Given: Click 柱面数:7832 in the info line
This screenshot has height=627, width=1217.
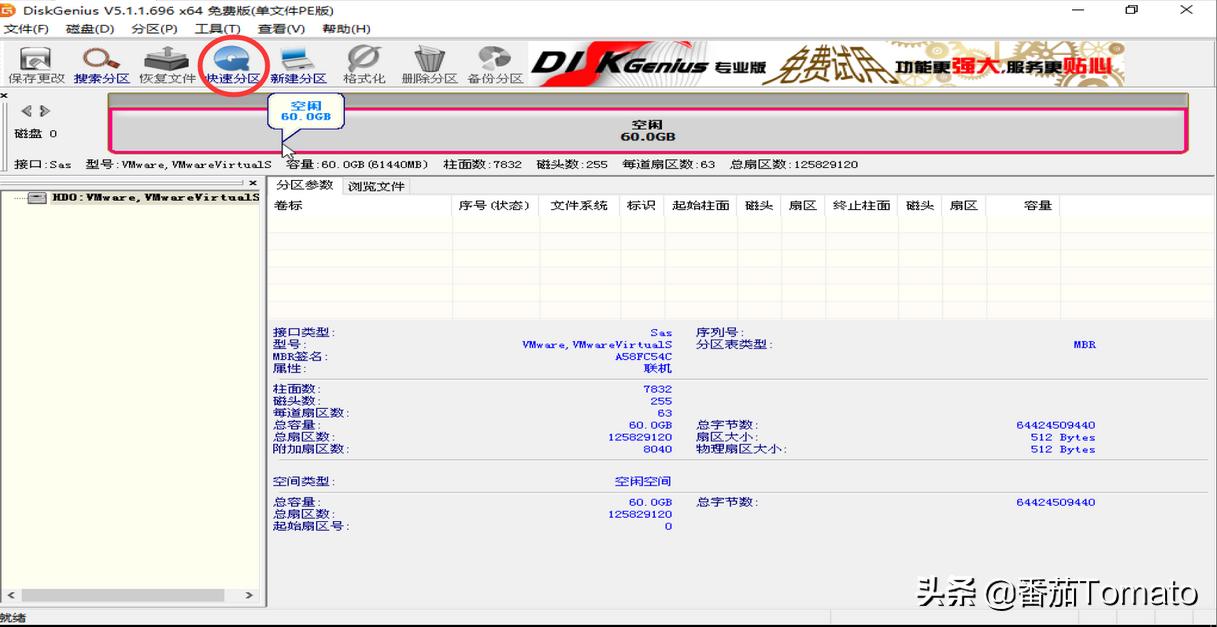Looking at the screenshot, I should click(x=483, y=164).
